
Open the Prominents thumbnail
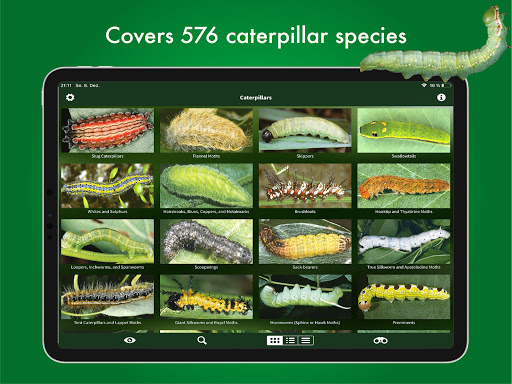coord(404,297)
